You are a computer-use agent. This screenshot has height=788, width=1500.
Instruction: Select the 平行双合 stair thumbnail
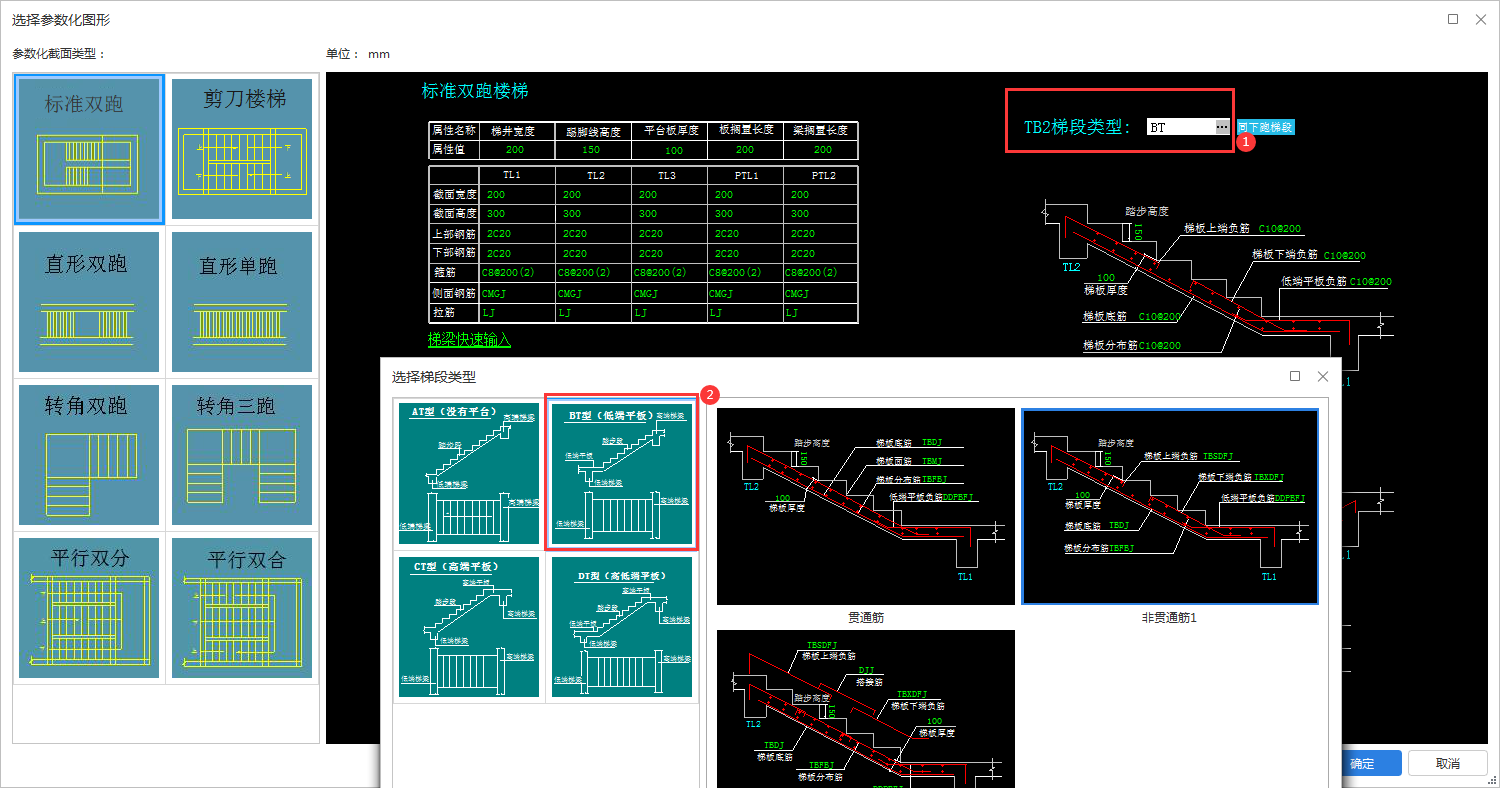(x=242, y=608)
